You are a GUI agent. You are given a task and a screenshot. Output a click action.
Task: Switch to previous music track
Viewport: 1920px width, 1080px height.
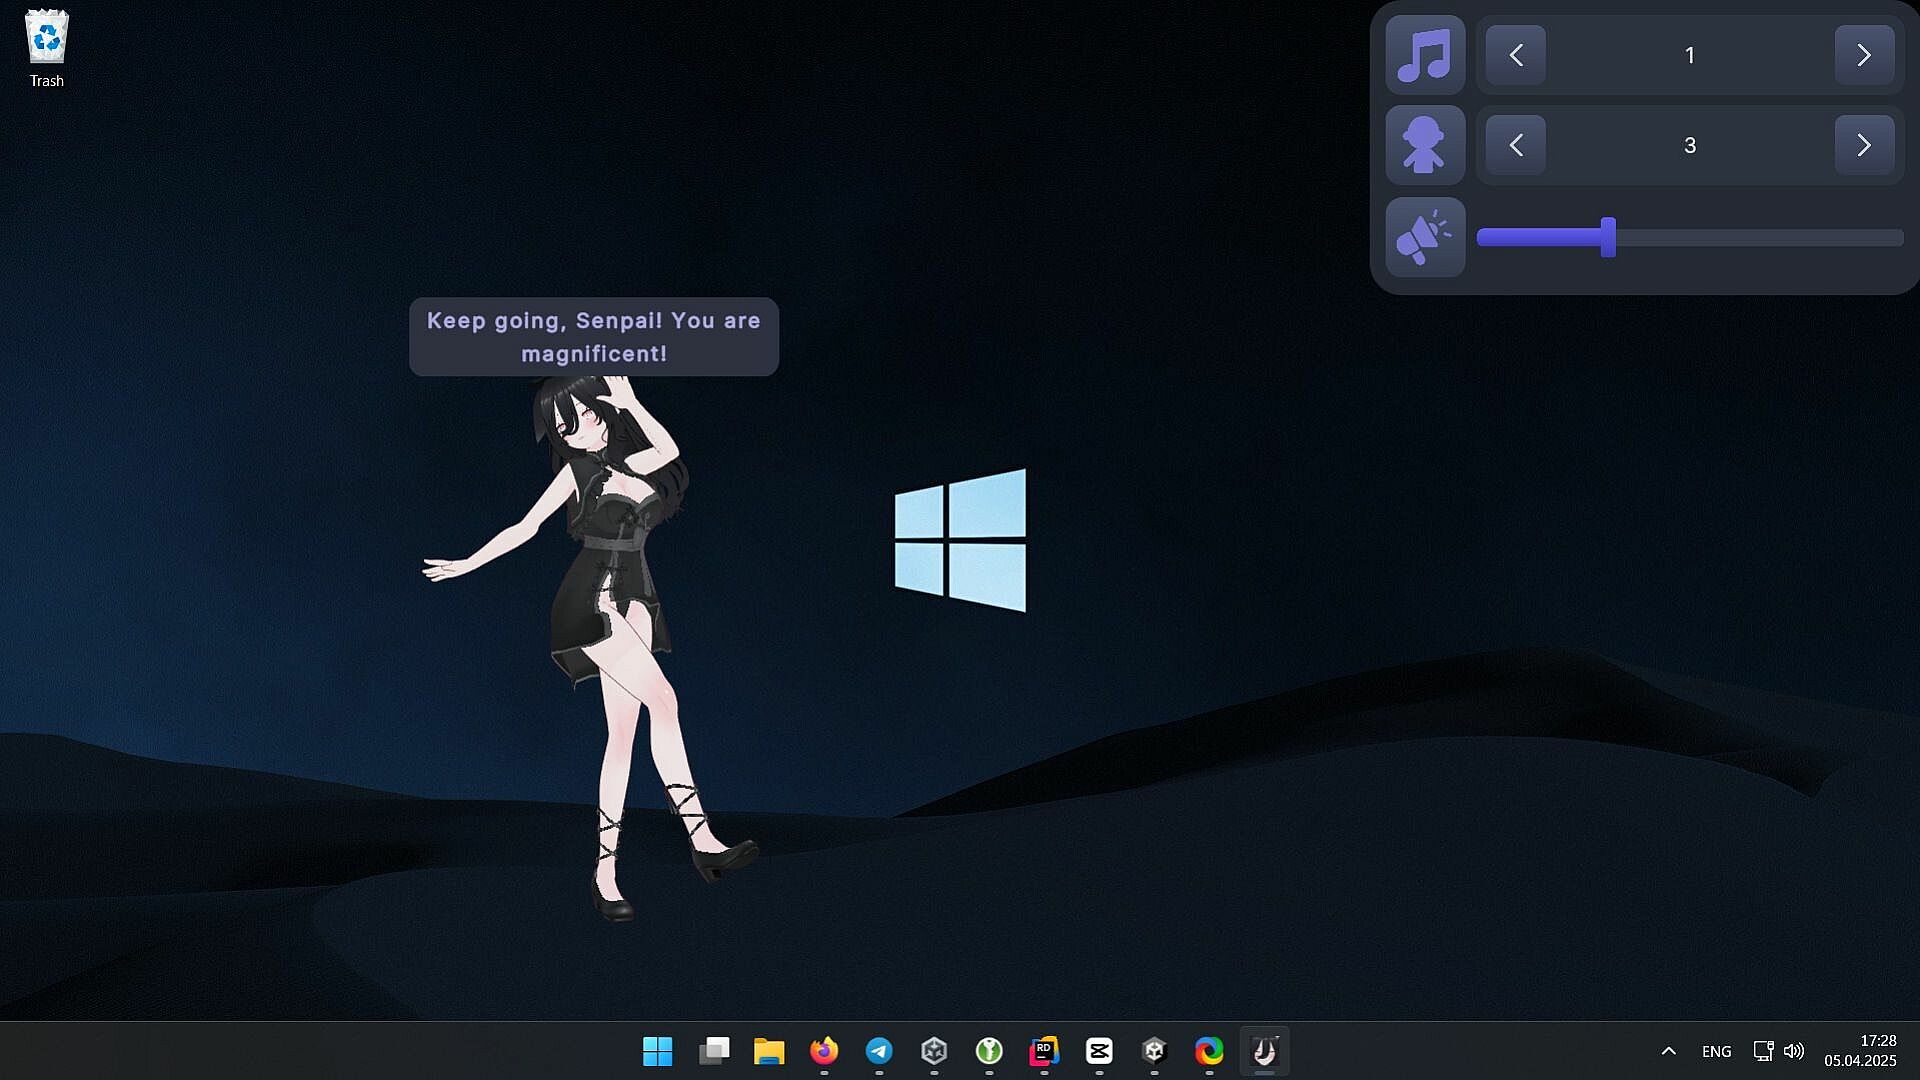[1516, 55]
